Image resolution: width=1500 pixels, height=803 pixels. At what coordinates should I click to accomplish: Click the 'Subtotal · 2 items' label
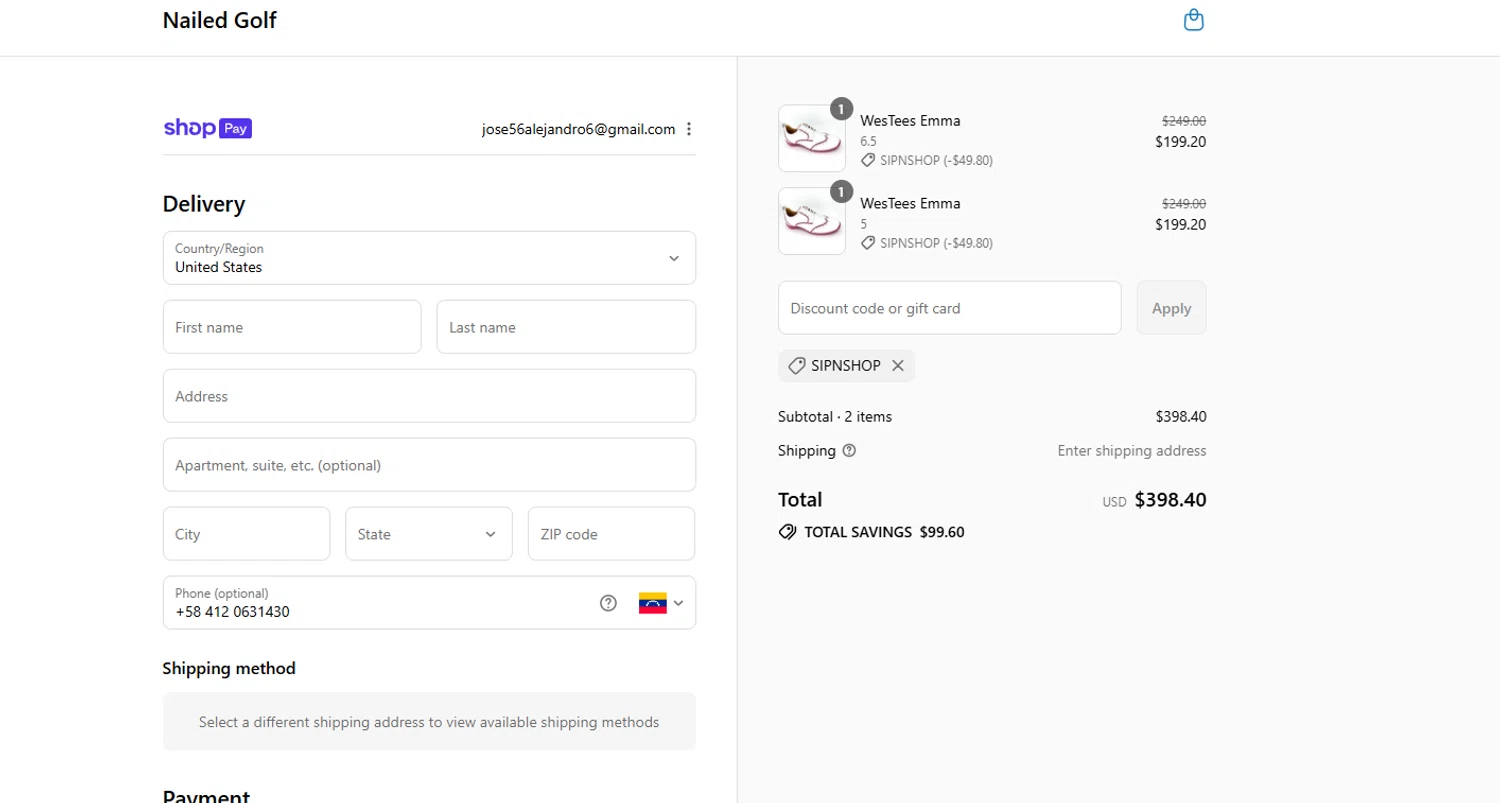pyautogui.click(x=835, y=417)
